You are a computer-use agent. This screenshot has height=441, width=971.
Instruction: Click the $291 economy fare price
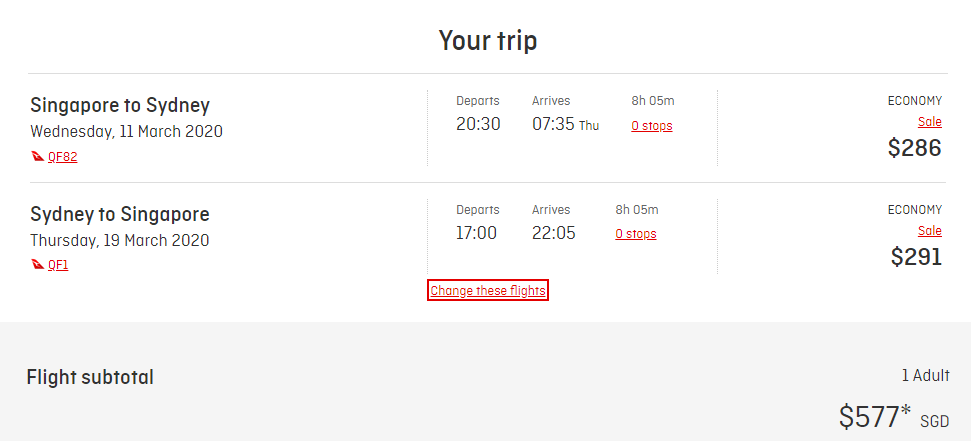coord(916,257)
